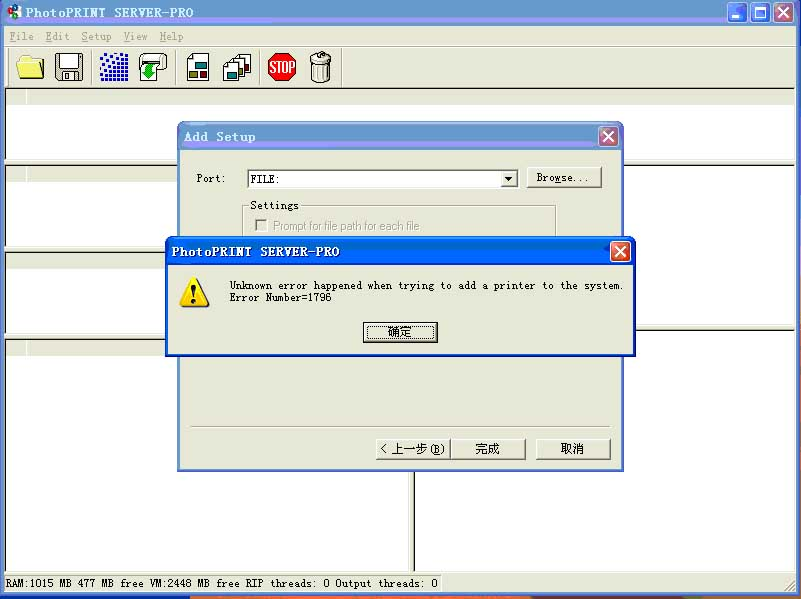801x599 pixels.
Task: Open the File menu
Action: click(21, 36)
